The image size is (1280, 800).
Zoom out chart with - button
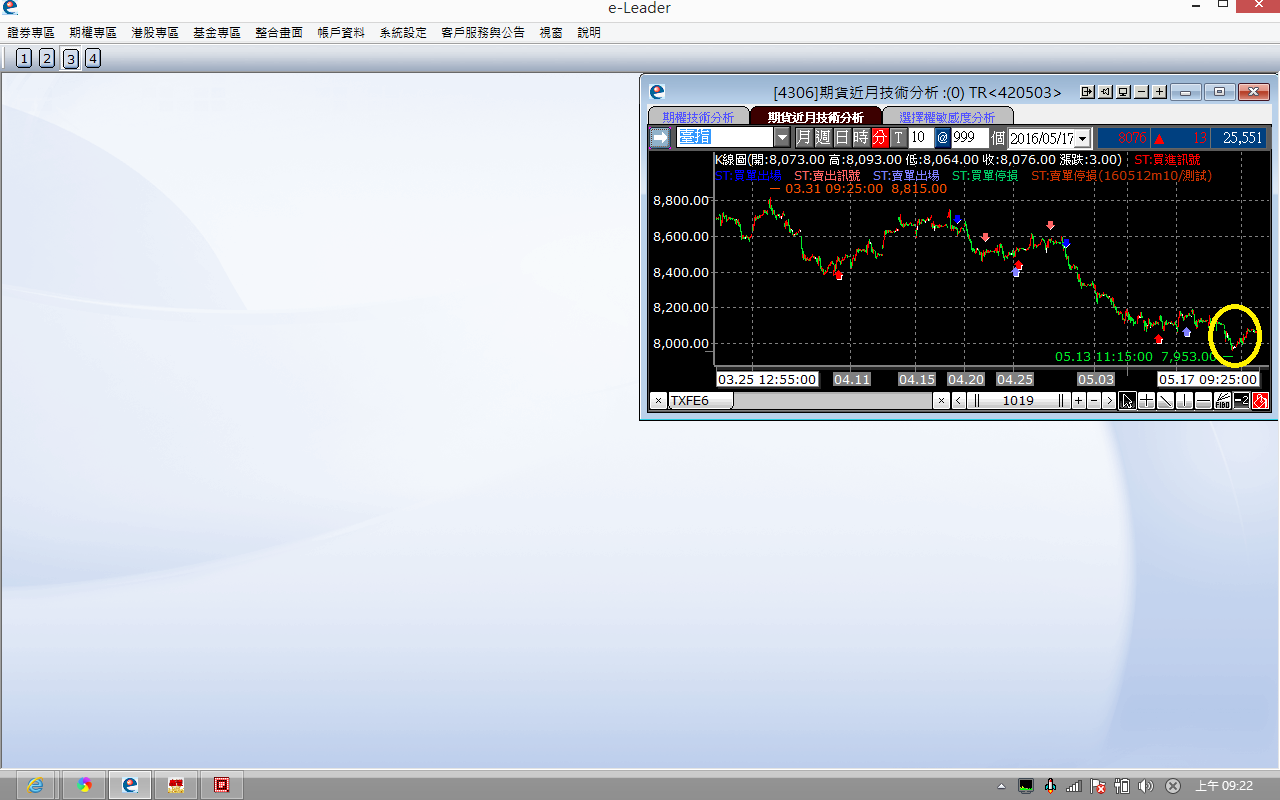coord(1093,401)
